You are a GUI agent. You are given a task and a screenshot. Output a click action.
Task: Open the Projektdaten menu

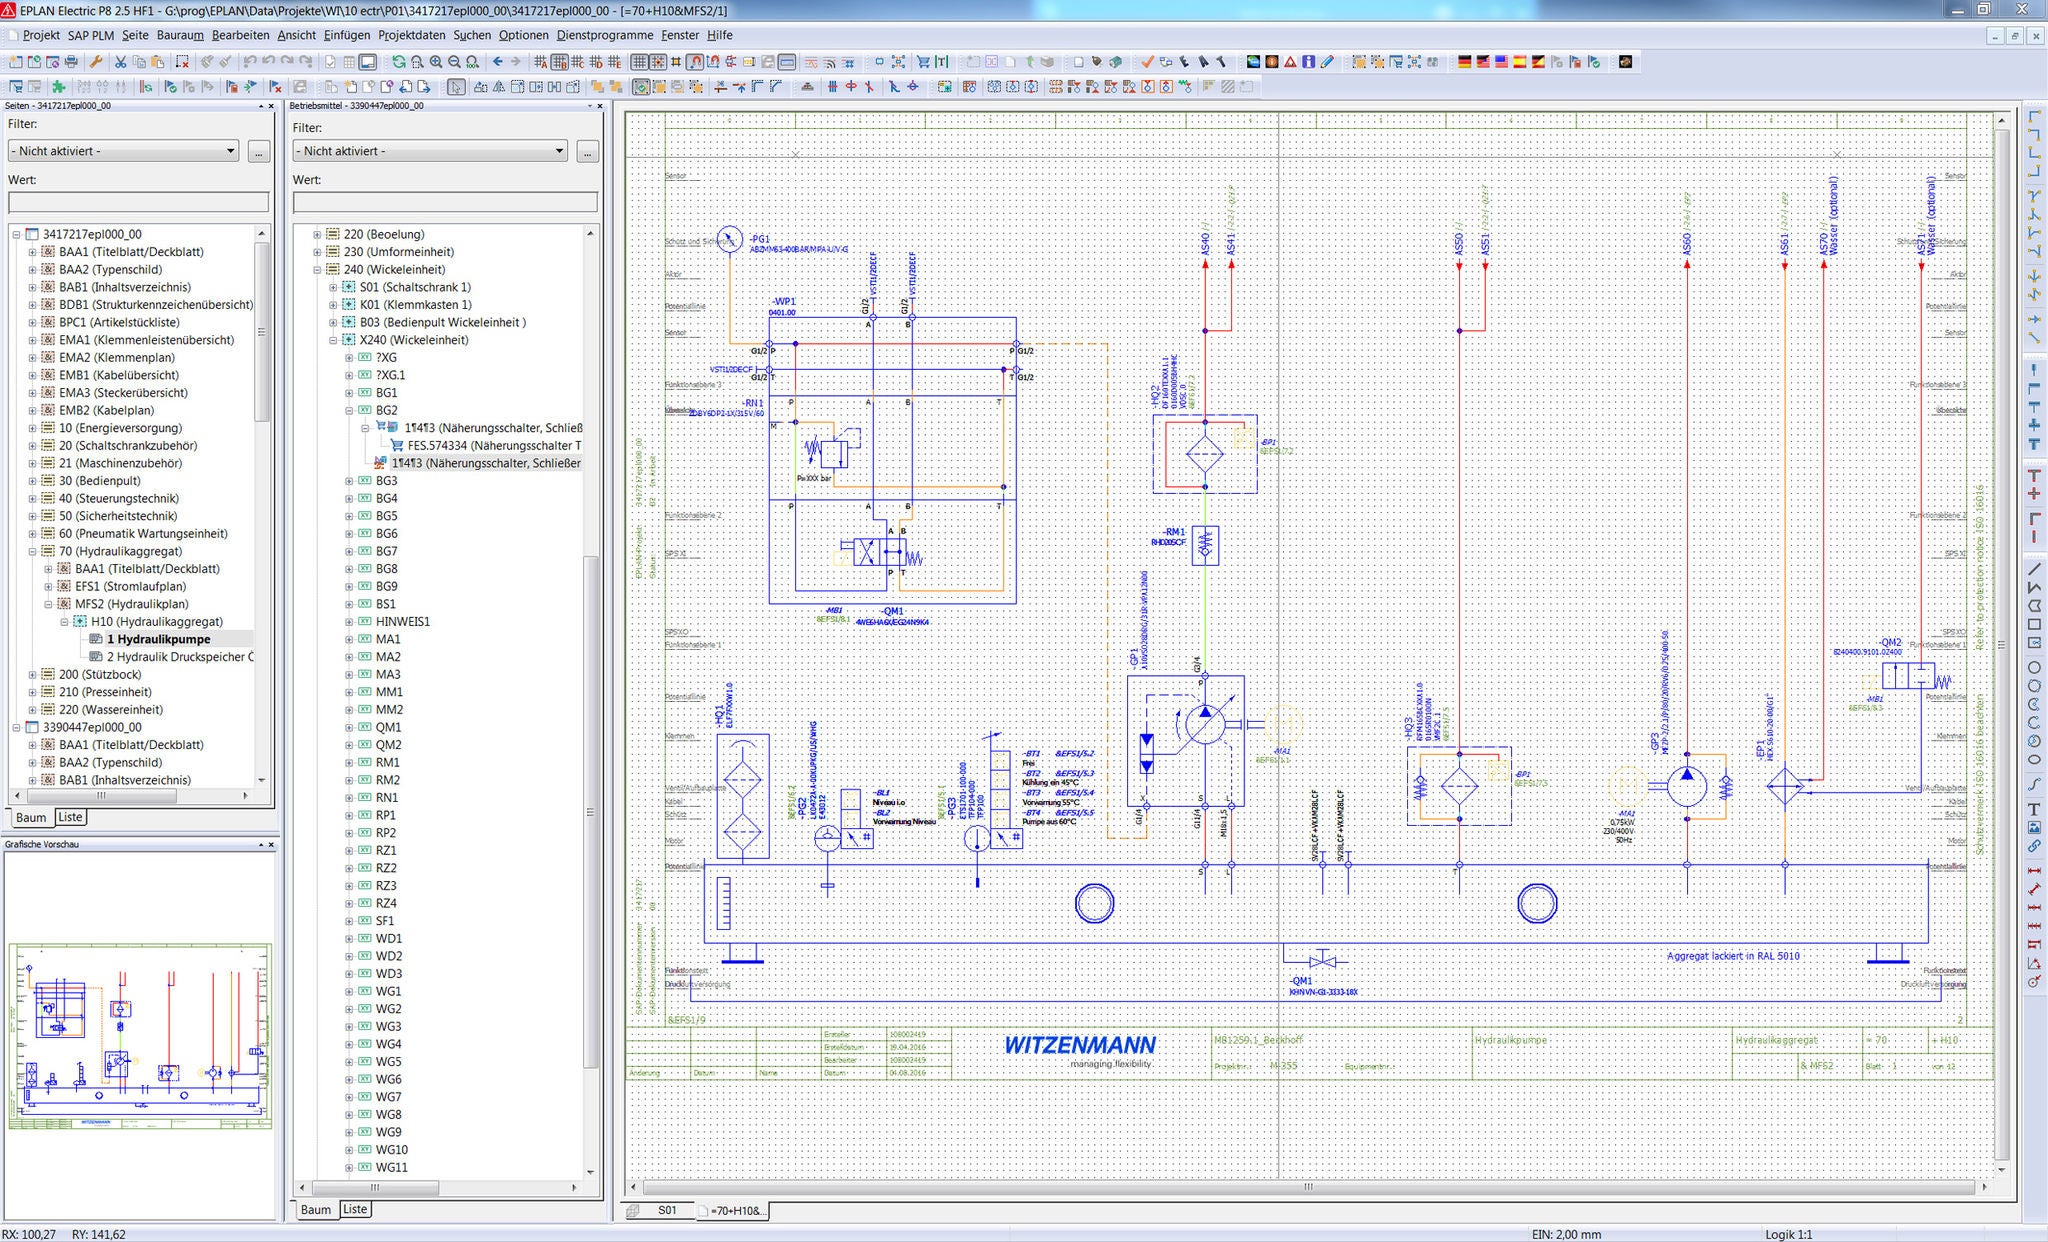click(411, 35)
